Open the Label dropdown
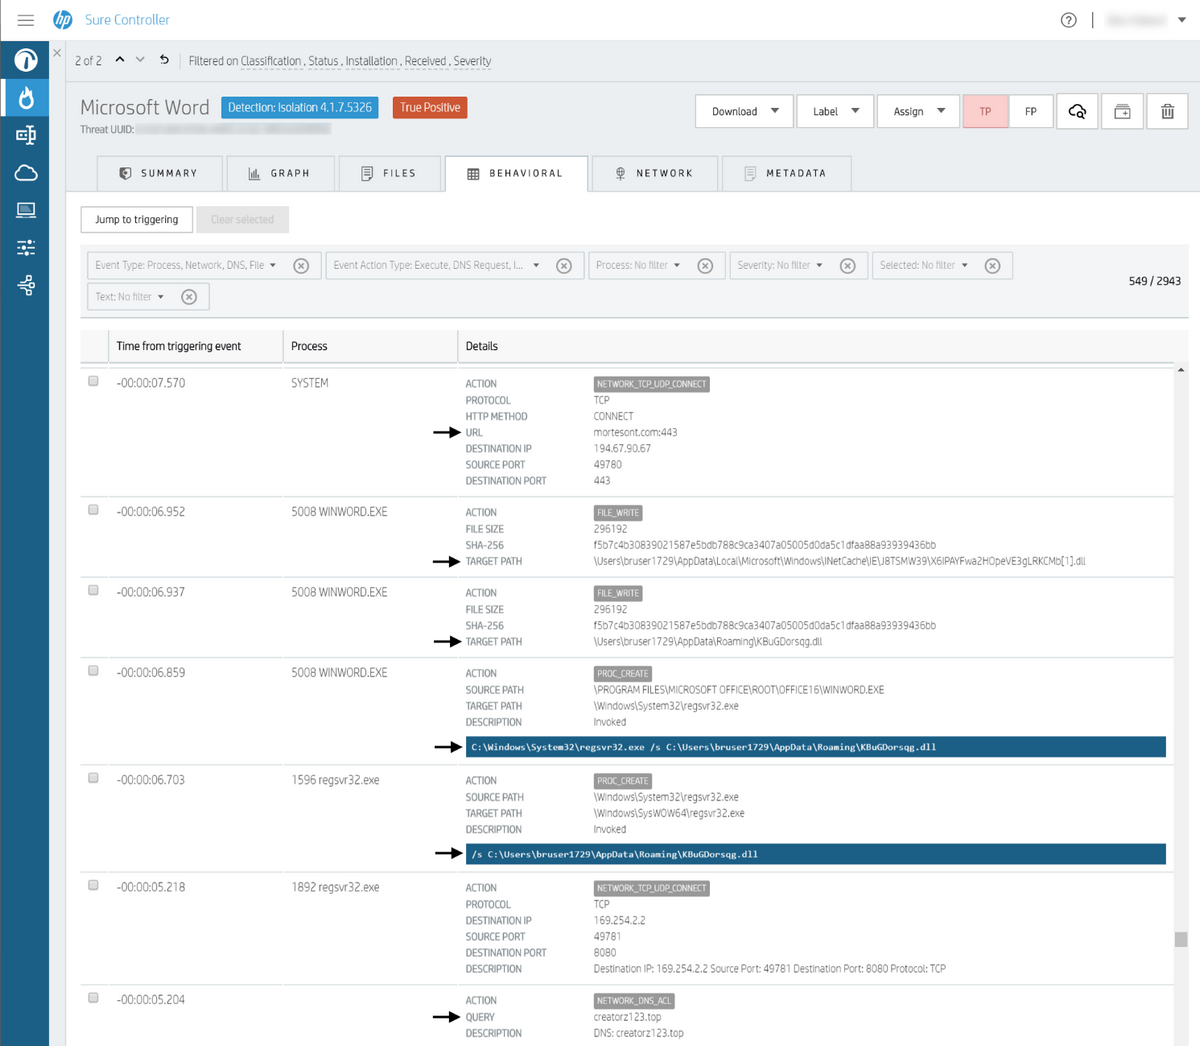The width and height of the screenshot is (1200, 1046). point(836,111)
